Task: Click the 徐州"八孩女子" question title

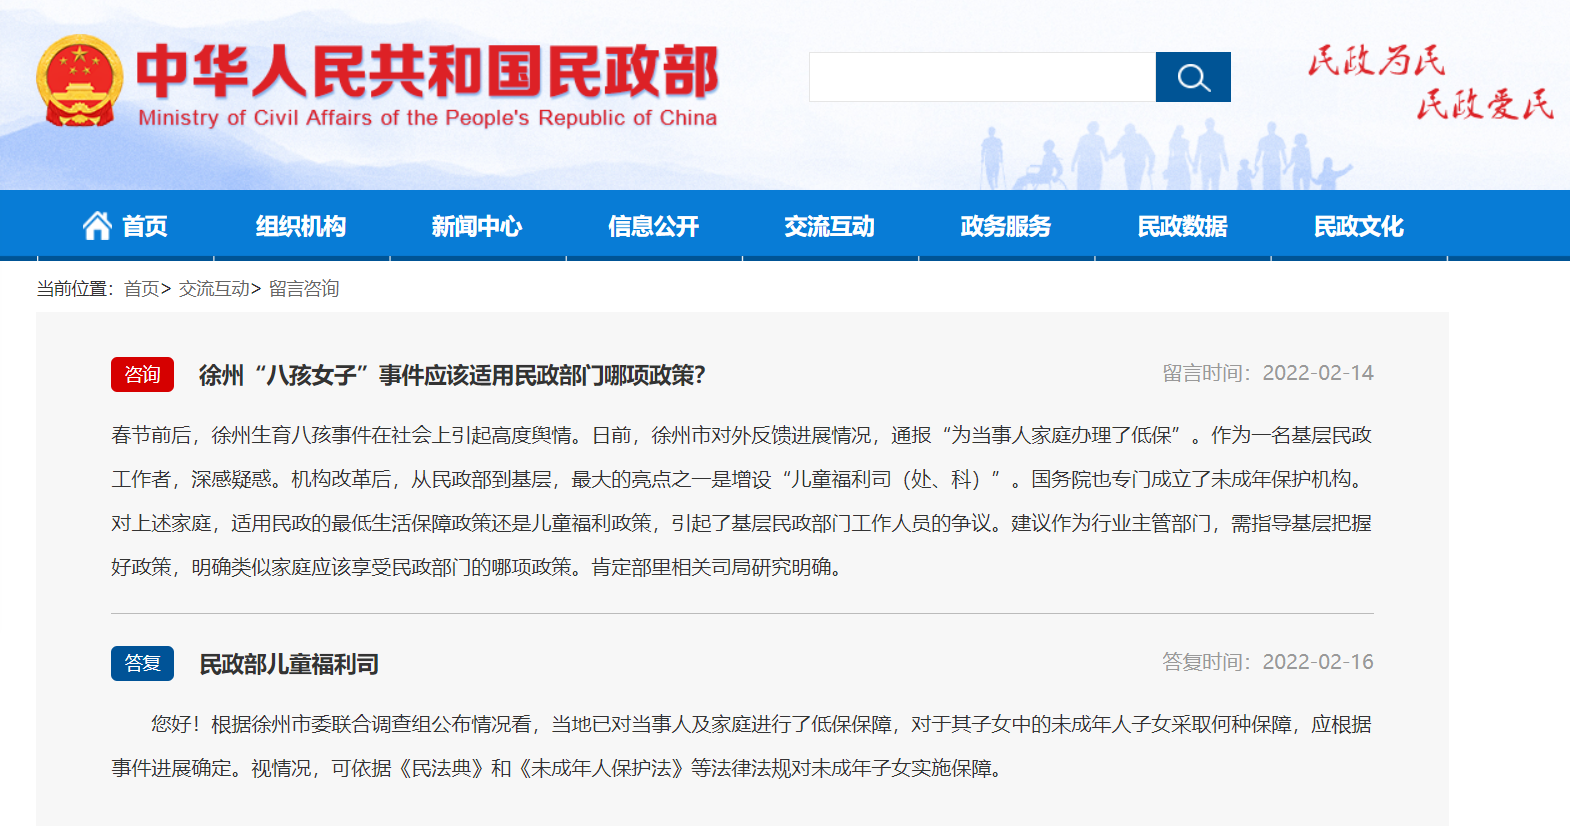Action: pos(452,375)
